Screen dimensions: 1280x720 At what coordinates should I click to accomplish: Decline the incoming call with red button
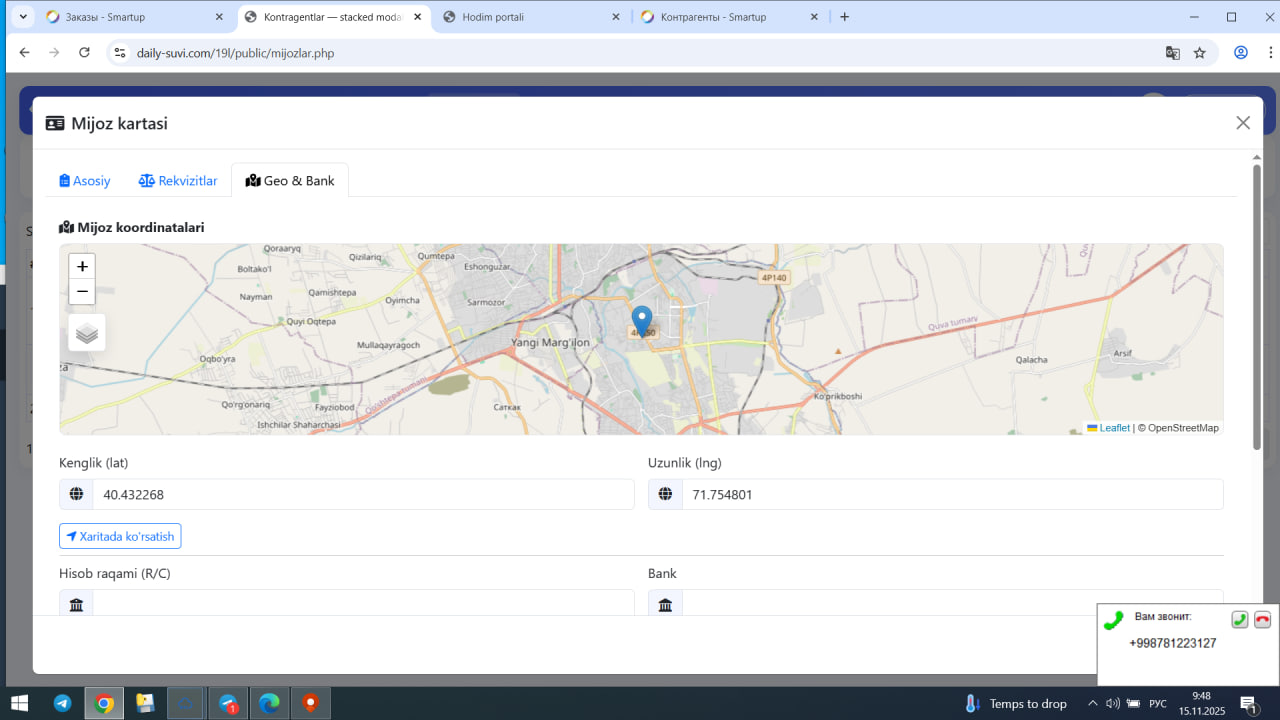coord(1262,620)
